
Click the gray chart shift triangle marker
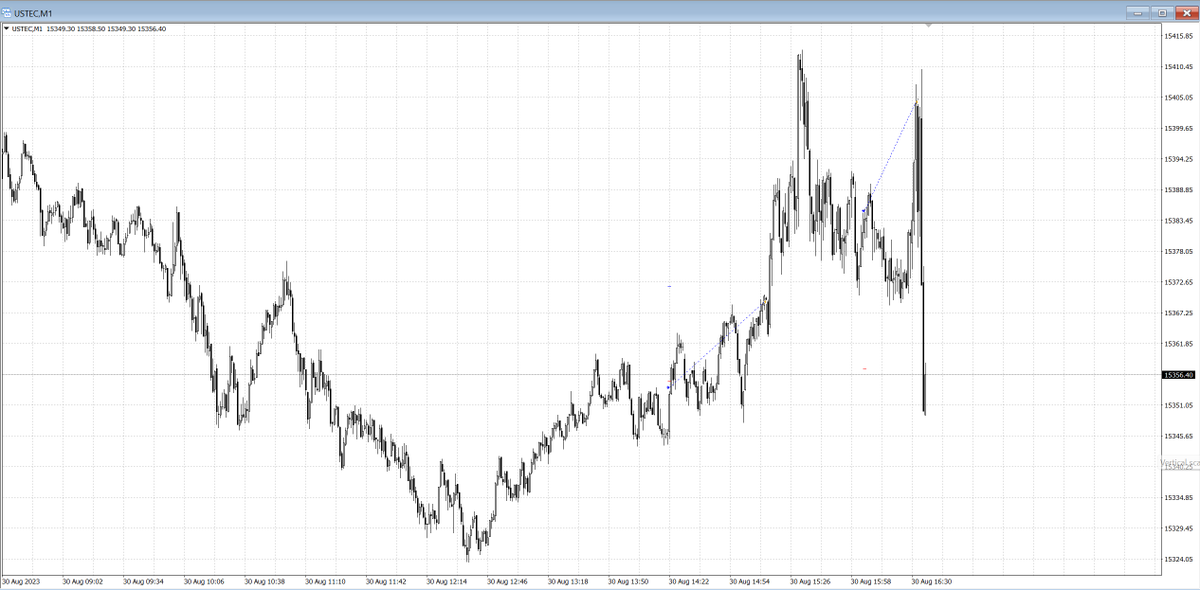(929, 24)
